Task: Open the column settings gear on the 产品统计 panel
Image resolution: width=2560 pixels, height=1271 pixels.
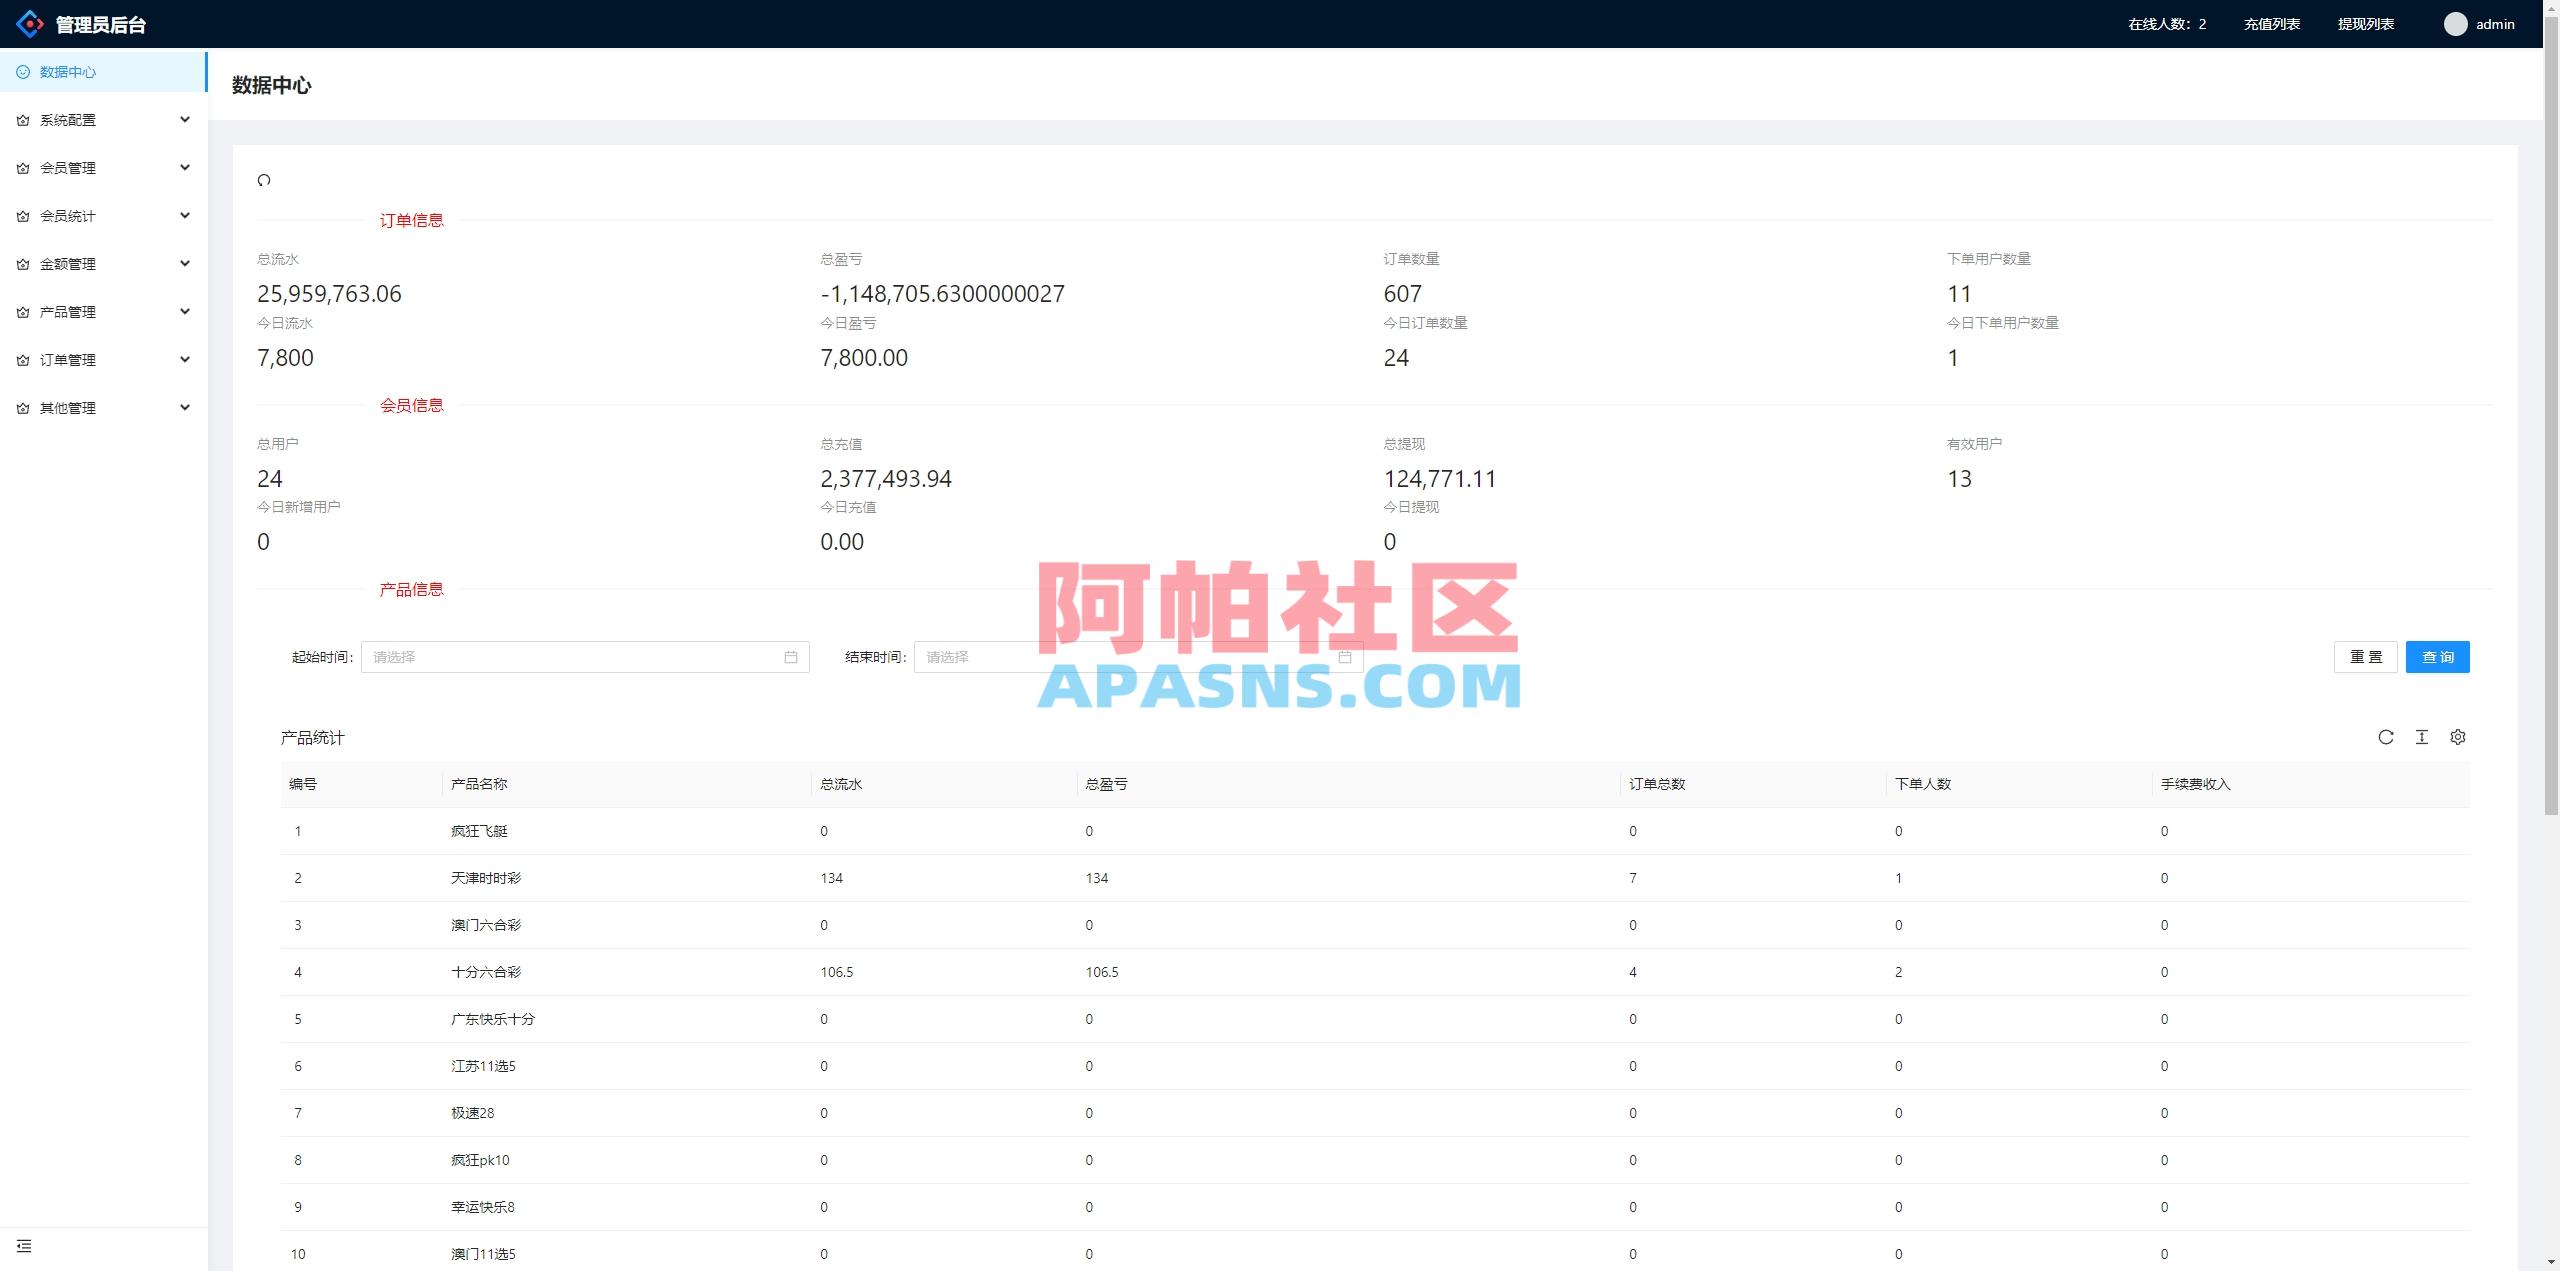Action: (2459, 737)
